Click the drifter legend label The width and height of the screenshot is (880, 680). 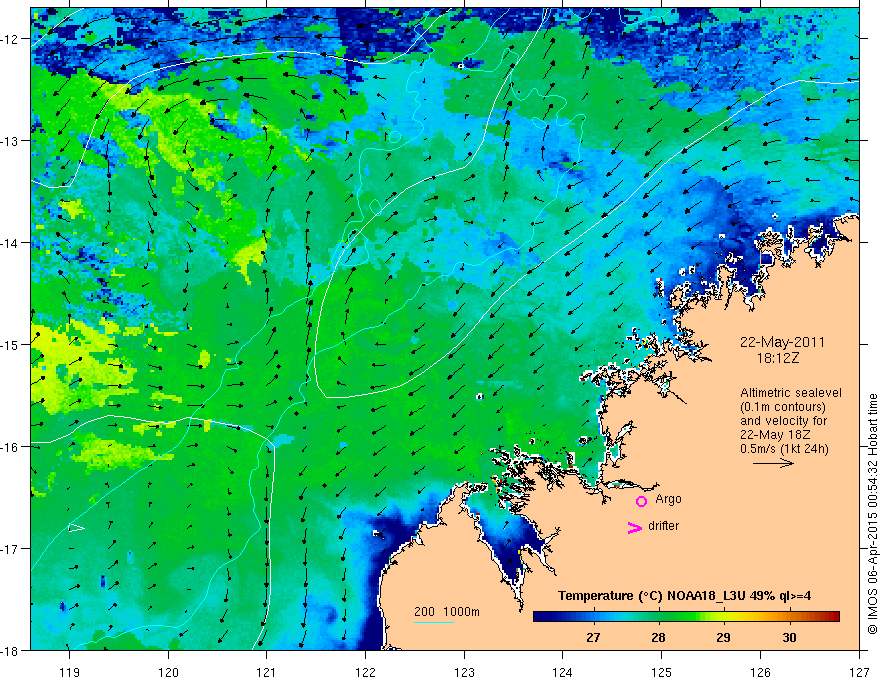coord(663,526)
